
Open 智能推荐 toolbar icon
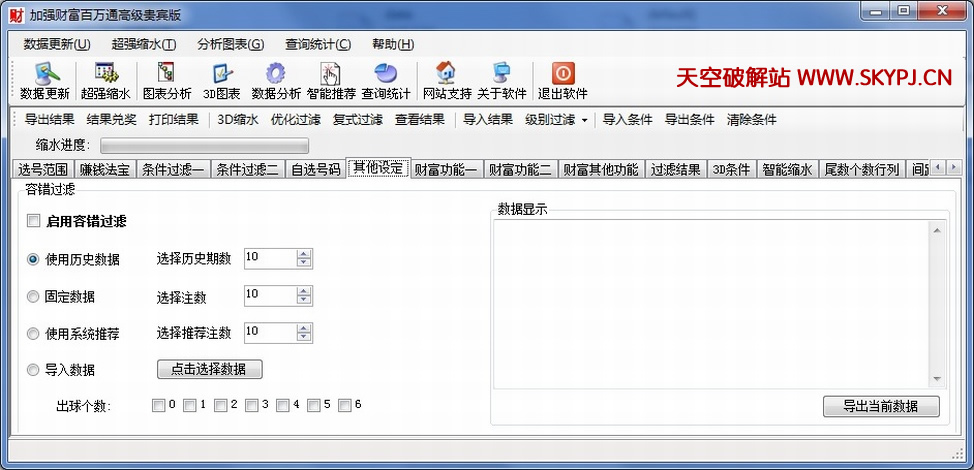point(331,74)
